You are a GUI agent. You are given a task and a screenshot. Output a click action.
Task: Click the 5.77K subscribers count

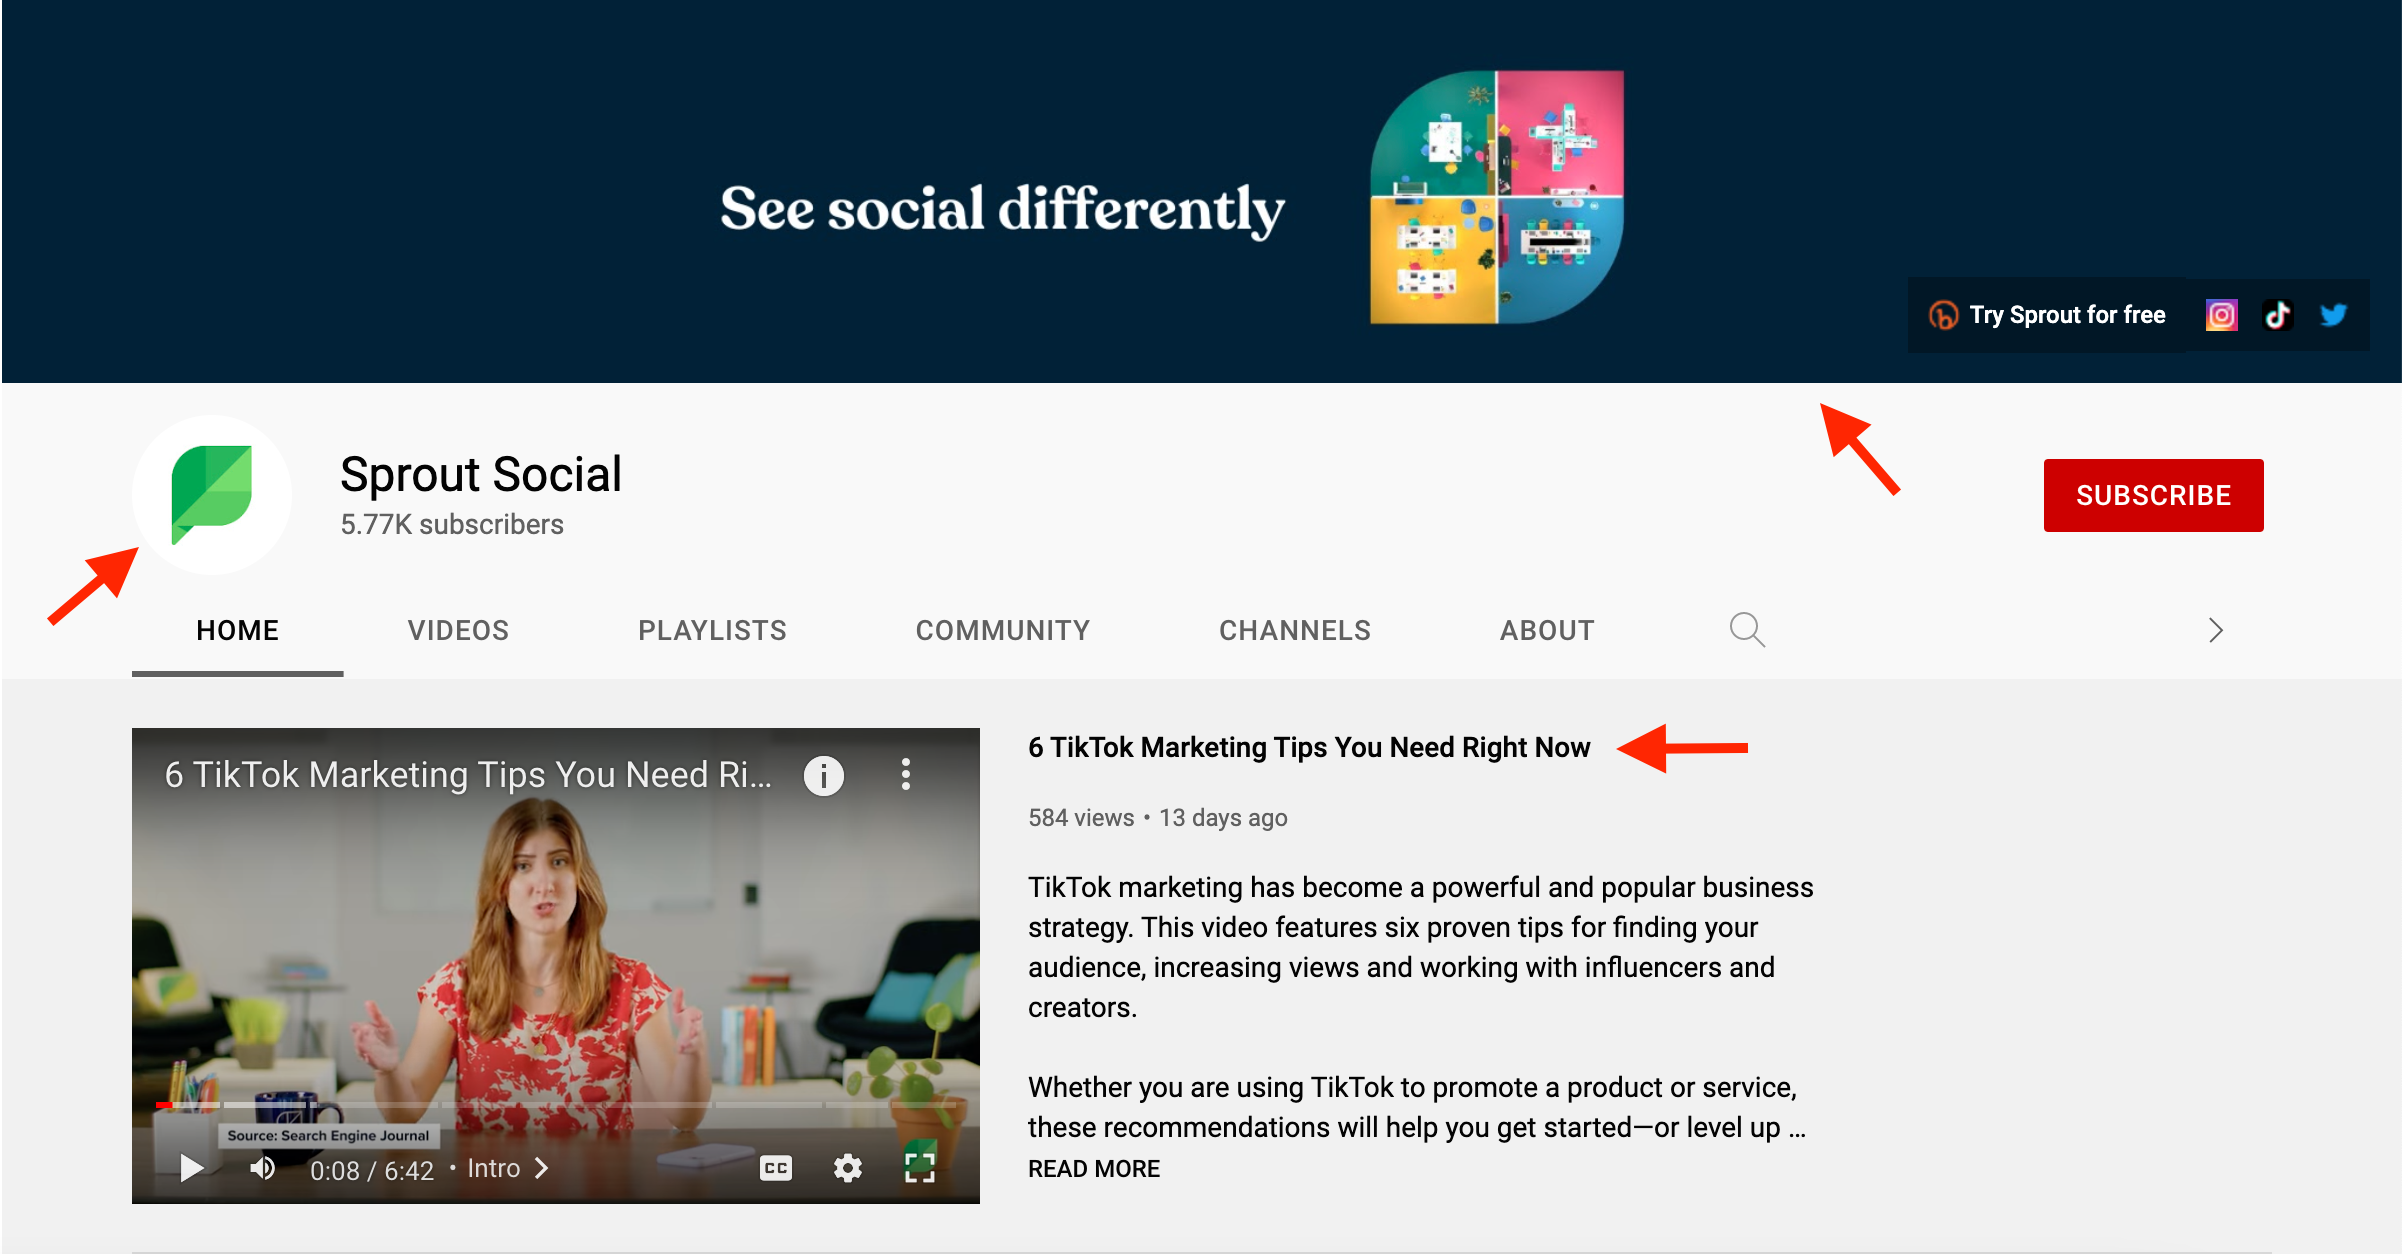click(x=452, y=524)
